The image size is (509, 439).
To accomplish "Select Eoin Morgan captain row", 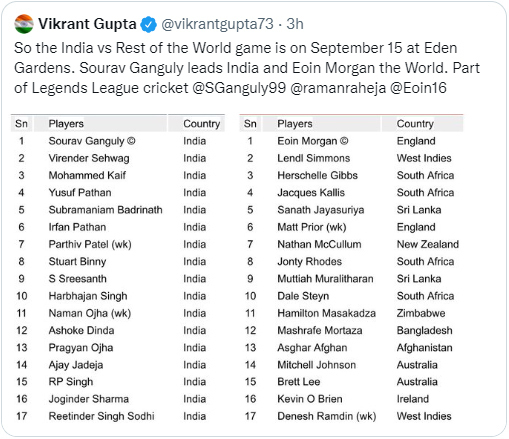I will [351, 141].
